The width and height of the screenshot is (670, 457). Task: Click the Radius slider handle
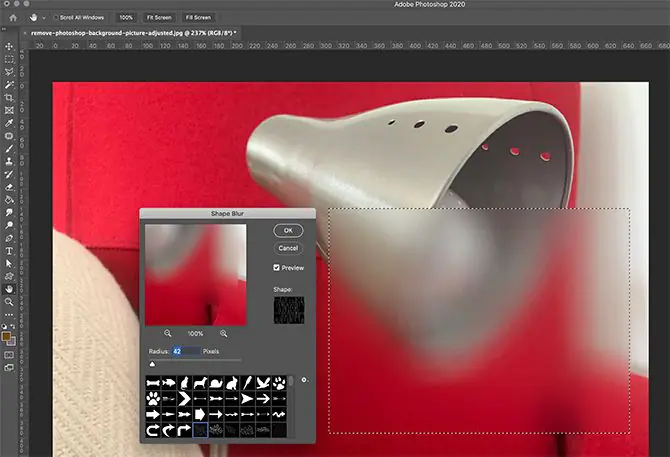(152, 365)
